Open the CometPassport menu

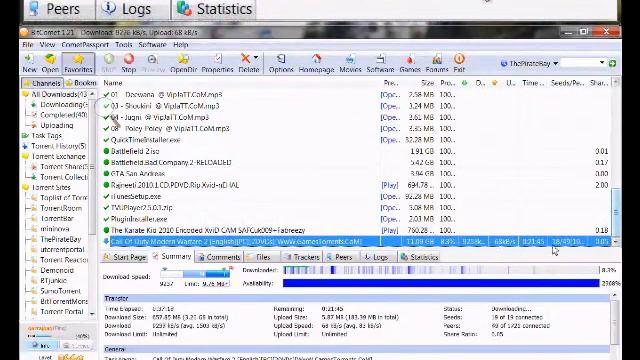(85, 44)
